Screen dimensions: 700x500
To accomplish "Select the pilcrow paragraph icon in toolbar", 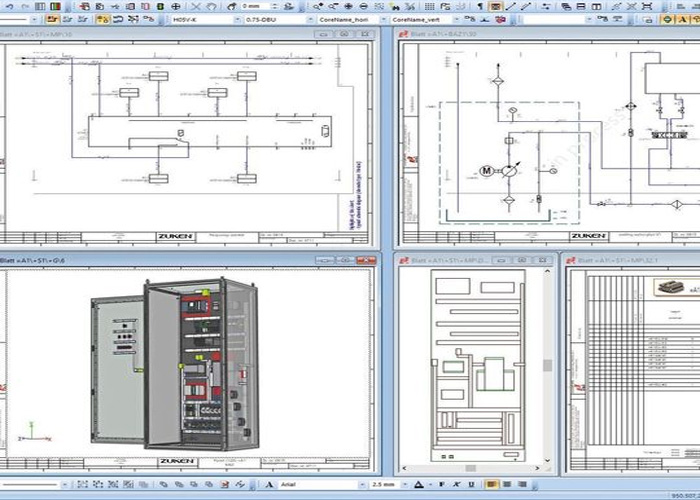I will click(x=479, y=6).
